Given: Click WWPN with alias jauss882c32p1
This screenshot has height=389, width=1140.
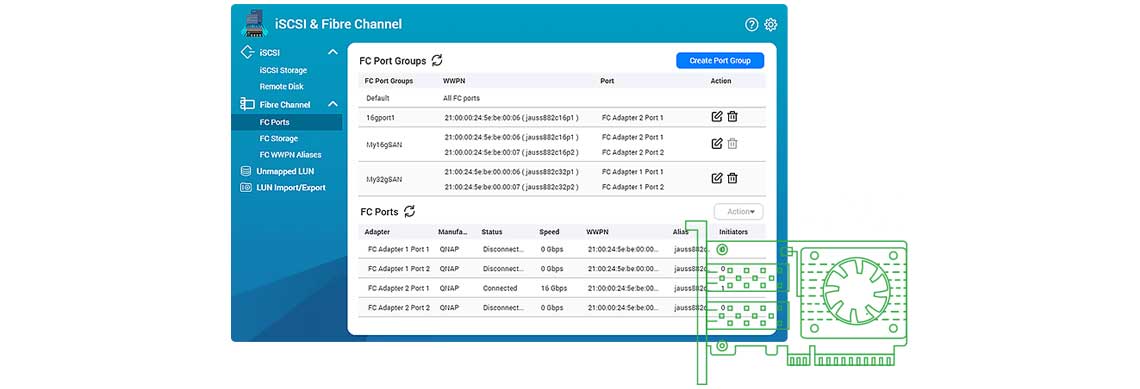Looking at the screenshot, I should click(512, 172).
